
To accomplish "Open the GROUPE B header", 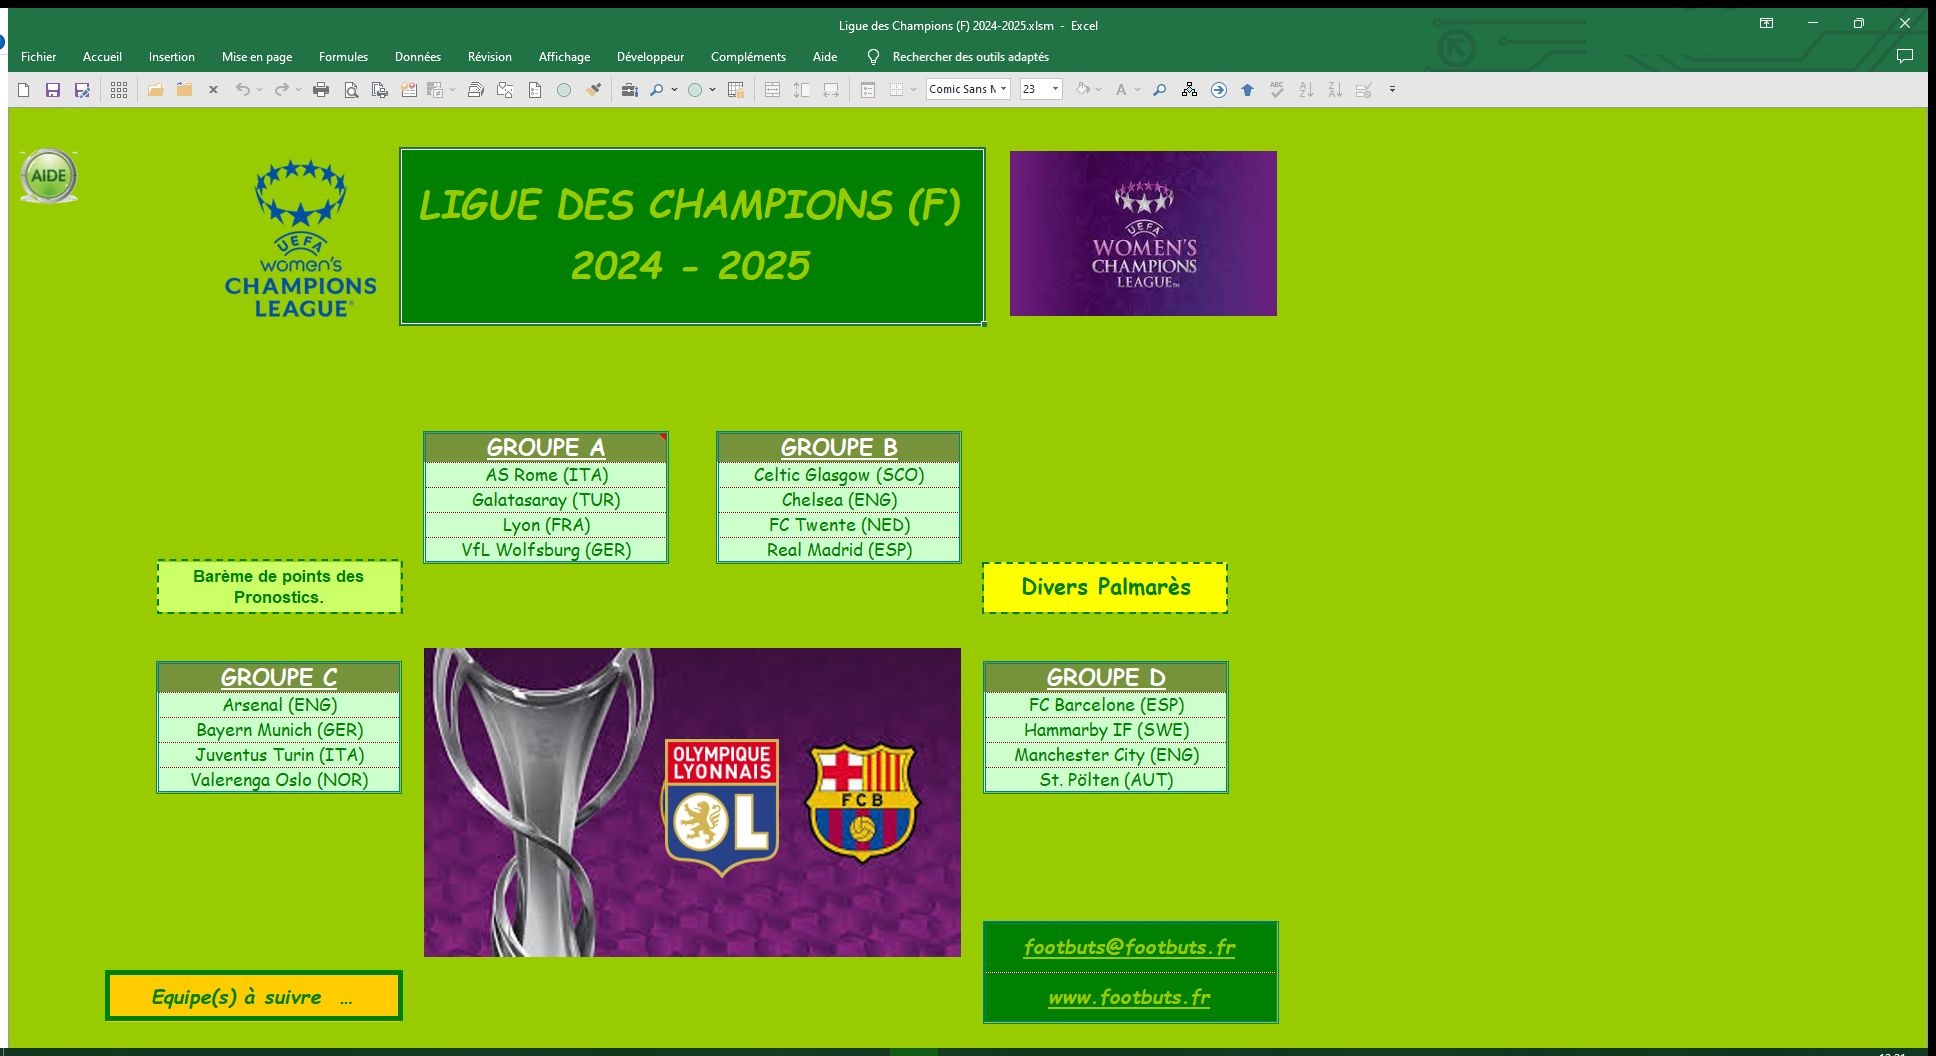I will click(839, 447).
